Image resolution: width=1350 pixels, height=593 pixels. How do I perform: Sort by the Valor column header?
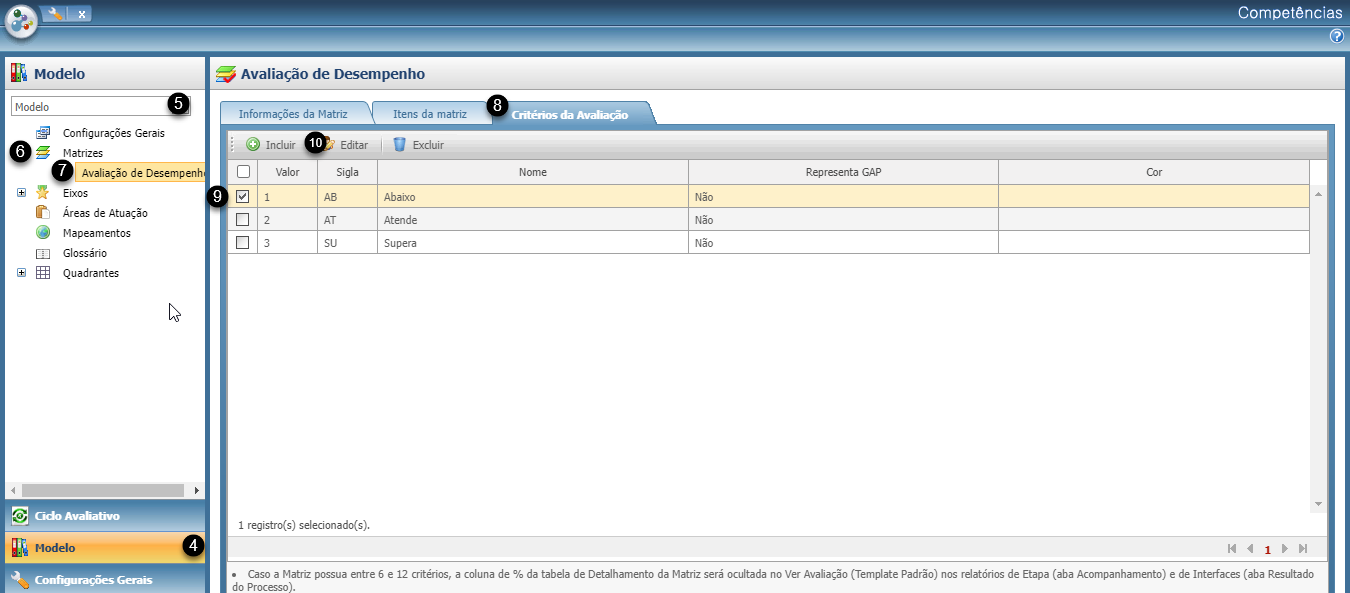(287, 172)
